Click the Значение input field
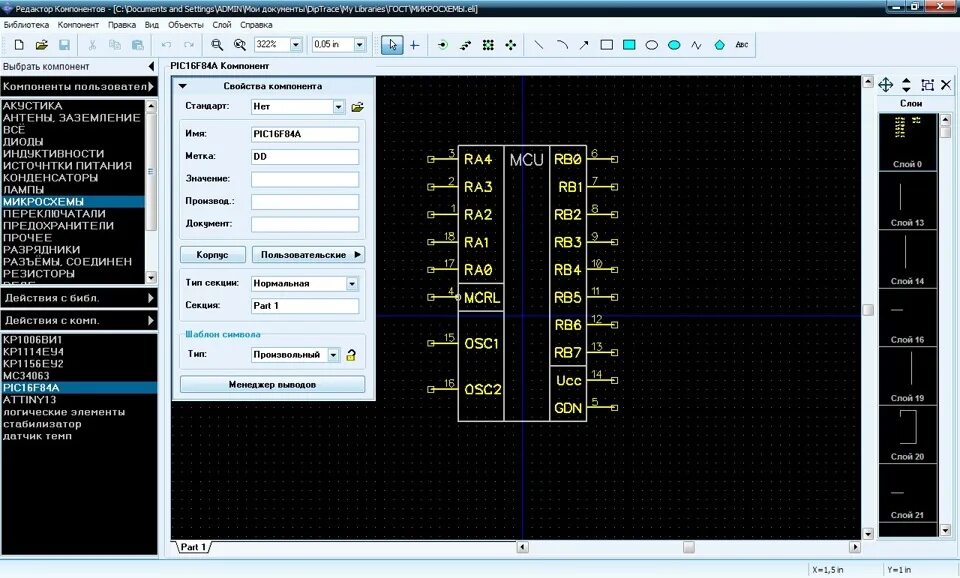This screenshot has height=578, width=960. [x=305, y=179]
